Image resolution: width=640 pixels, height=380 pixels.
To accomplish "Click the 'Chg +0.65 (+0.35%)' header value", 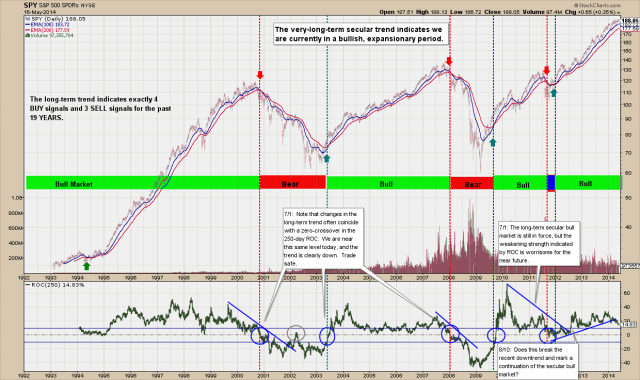I will click(x=592, y=12).
